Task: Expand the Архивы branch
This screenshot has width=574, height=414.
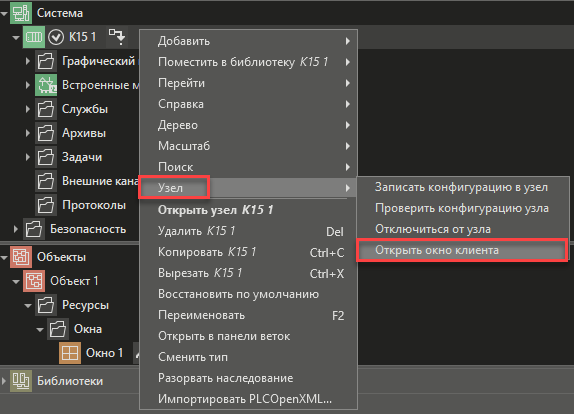Action: tap(28, 133)
